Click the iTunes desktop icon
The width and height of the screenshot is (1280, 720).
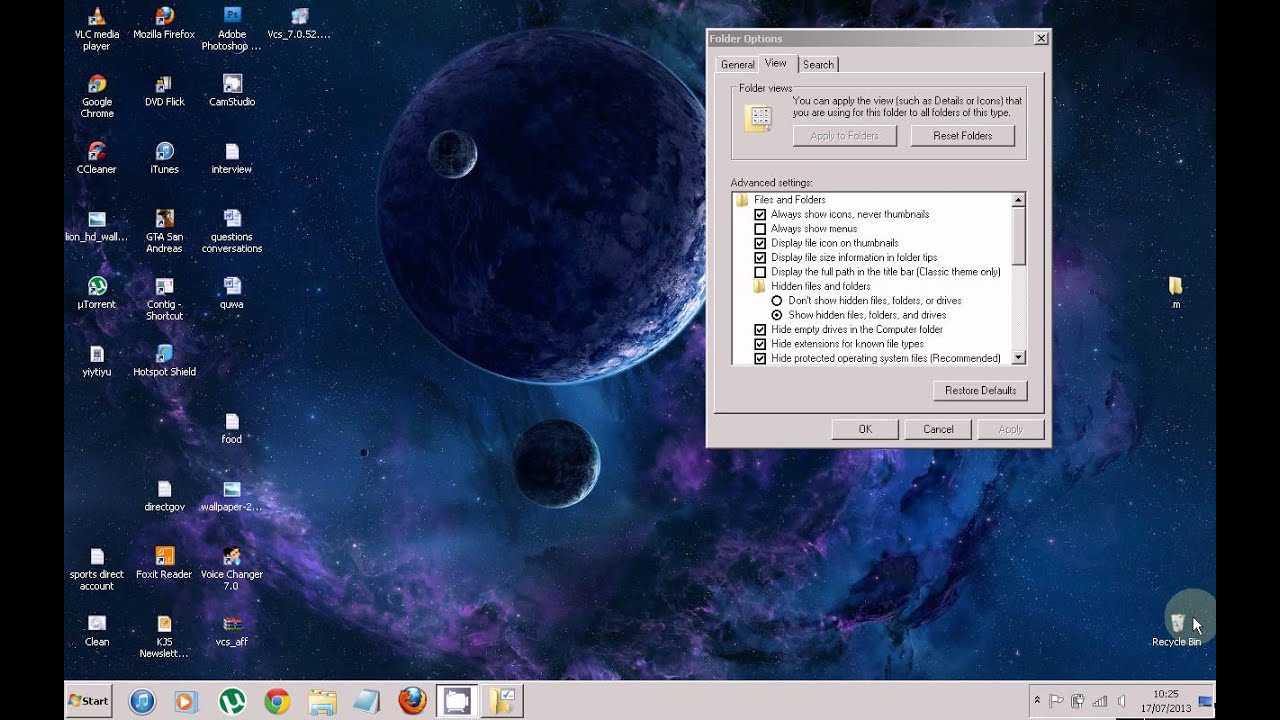tap(164, 158)
